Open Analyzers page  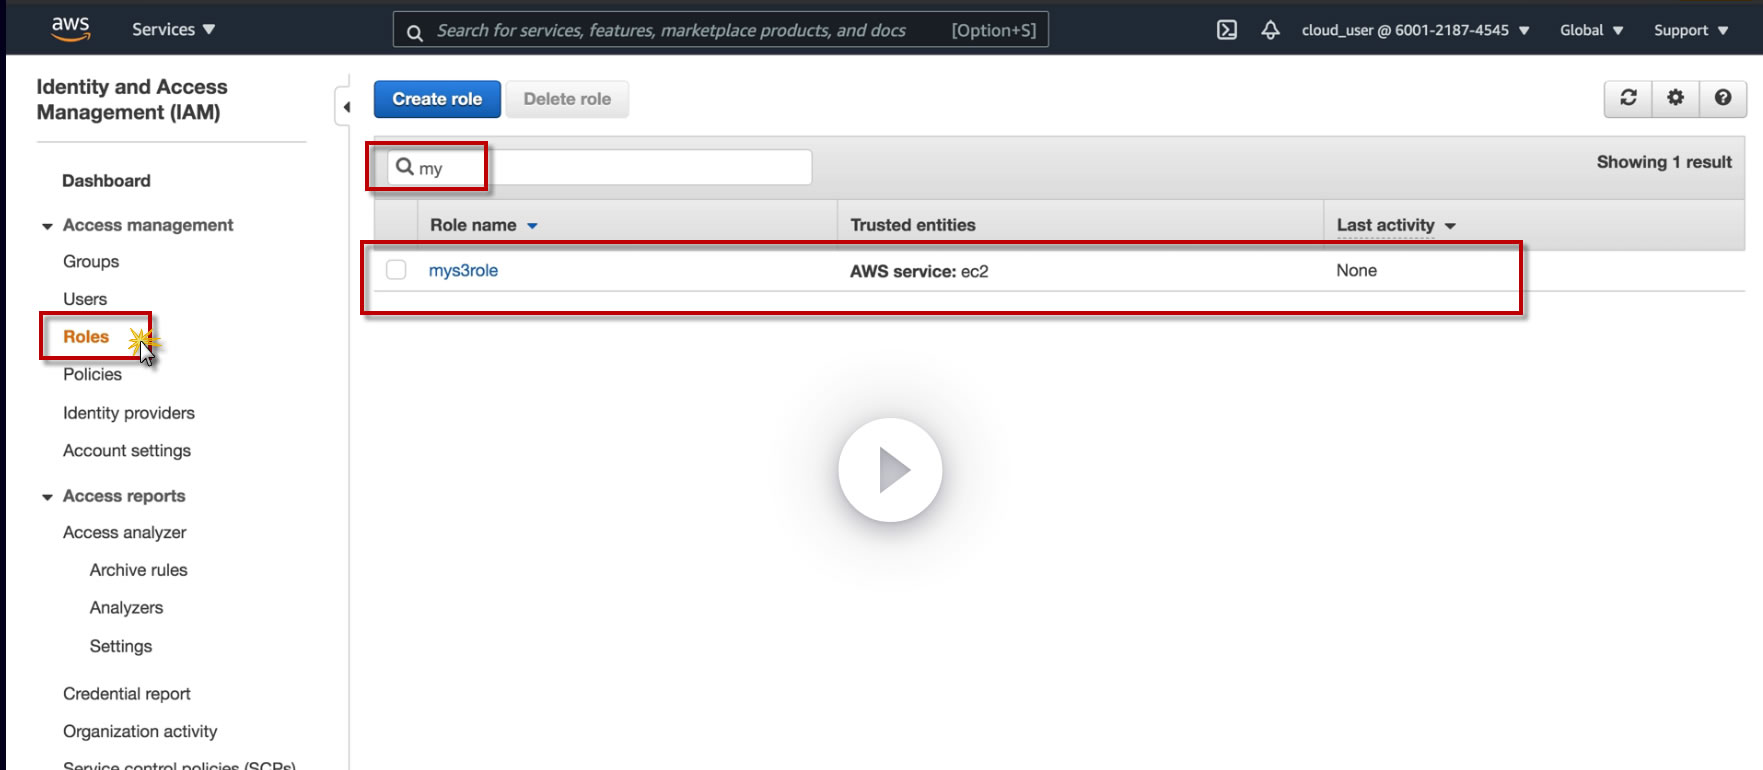[x=126, y=608]
